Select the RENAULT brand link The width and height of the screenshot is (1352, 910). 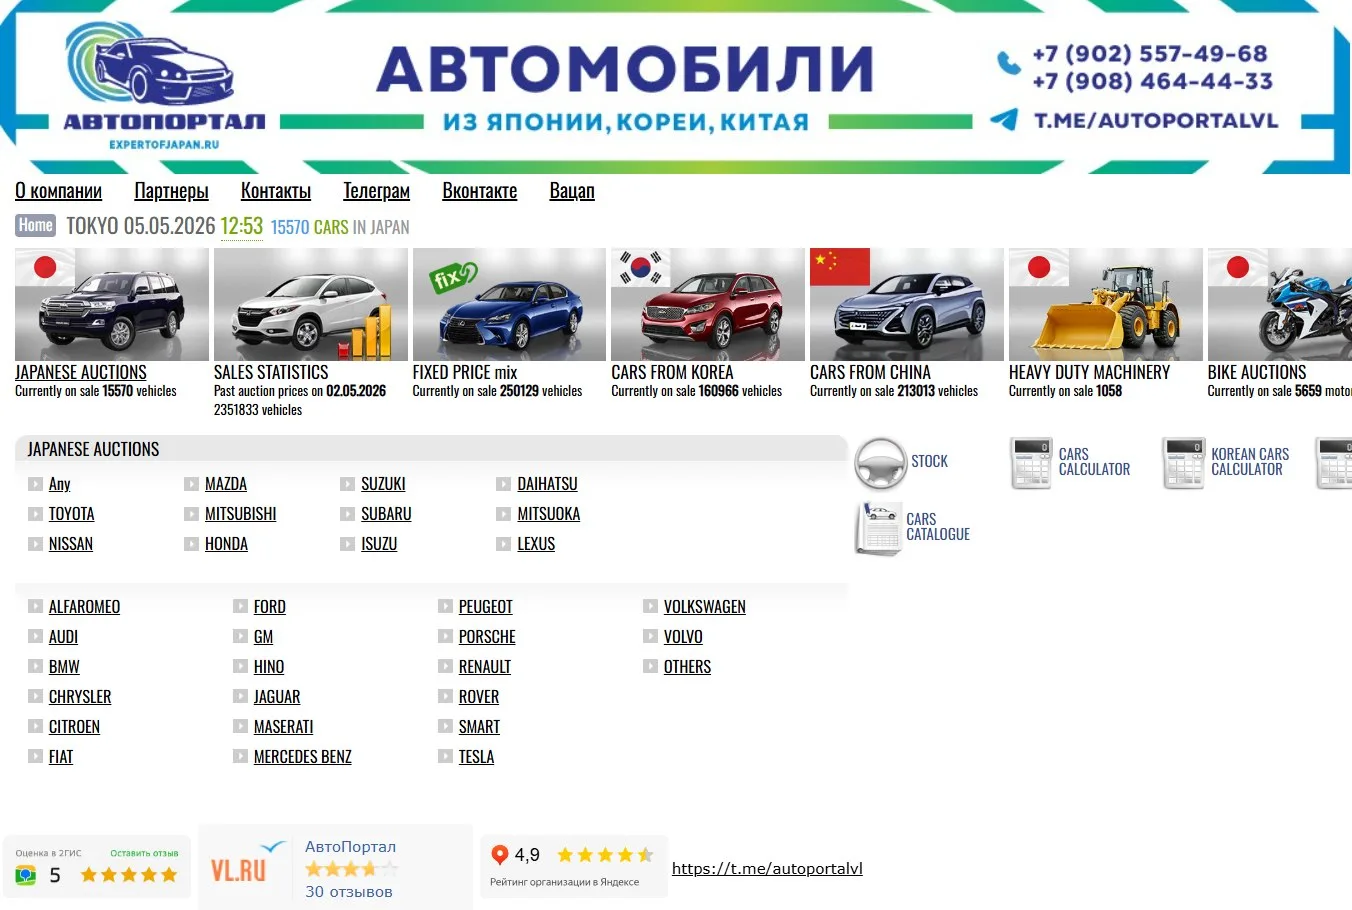click(485, 667)
